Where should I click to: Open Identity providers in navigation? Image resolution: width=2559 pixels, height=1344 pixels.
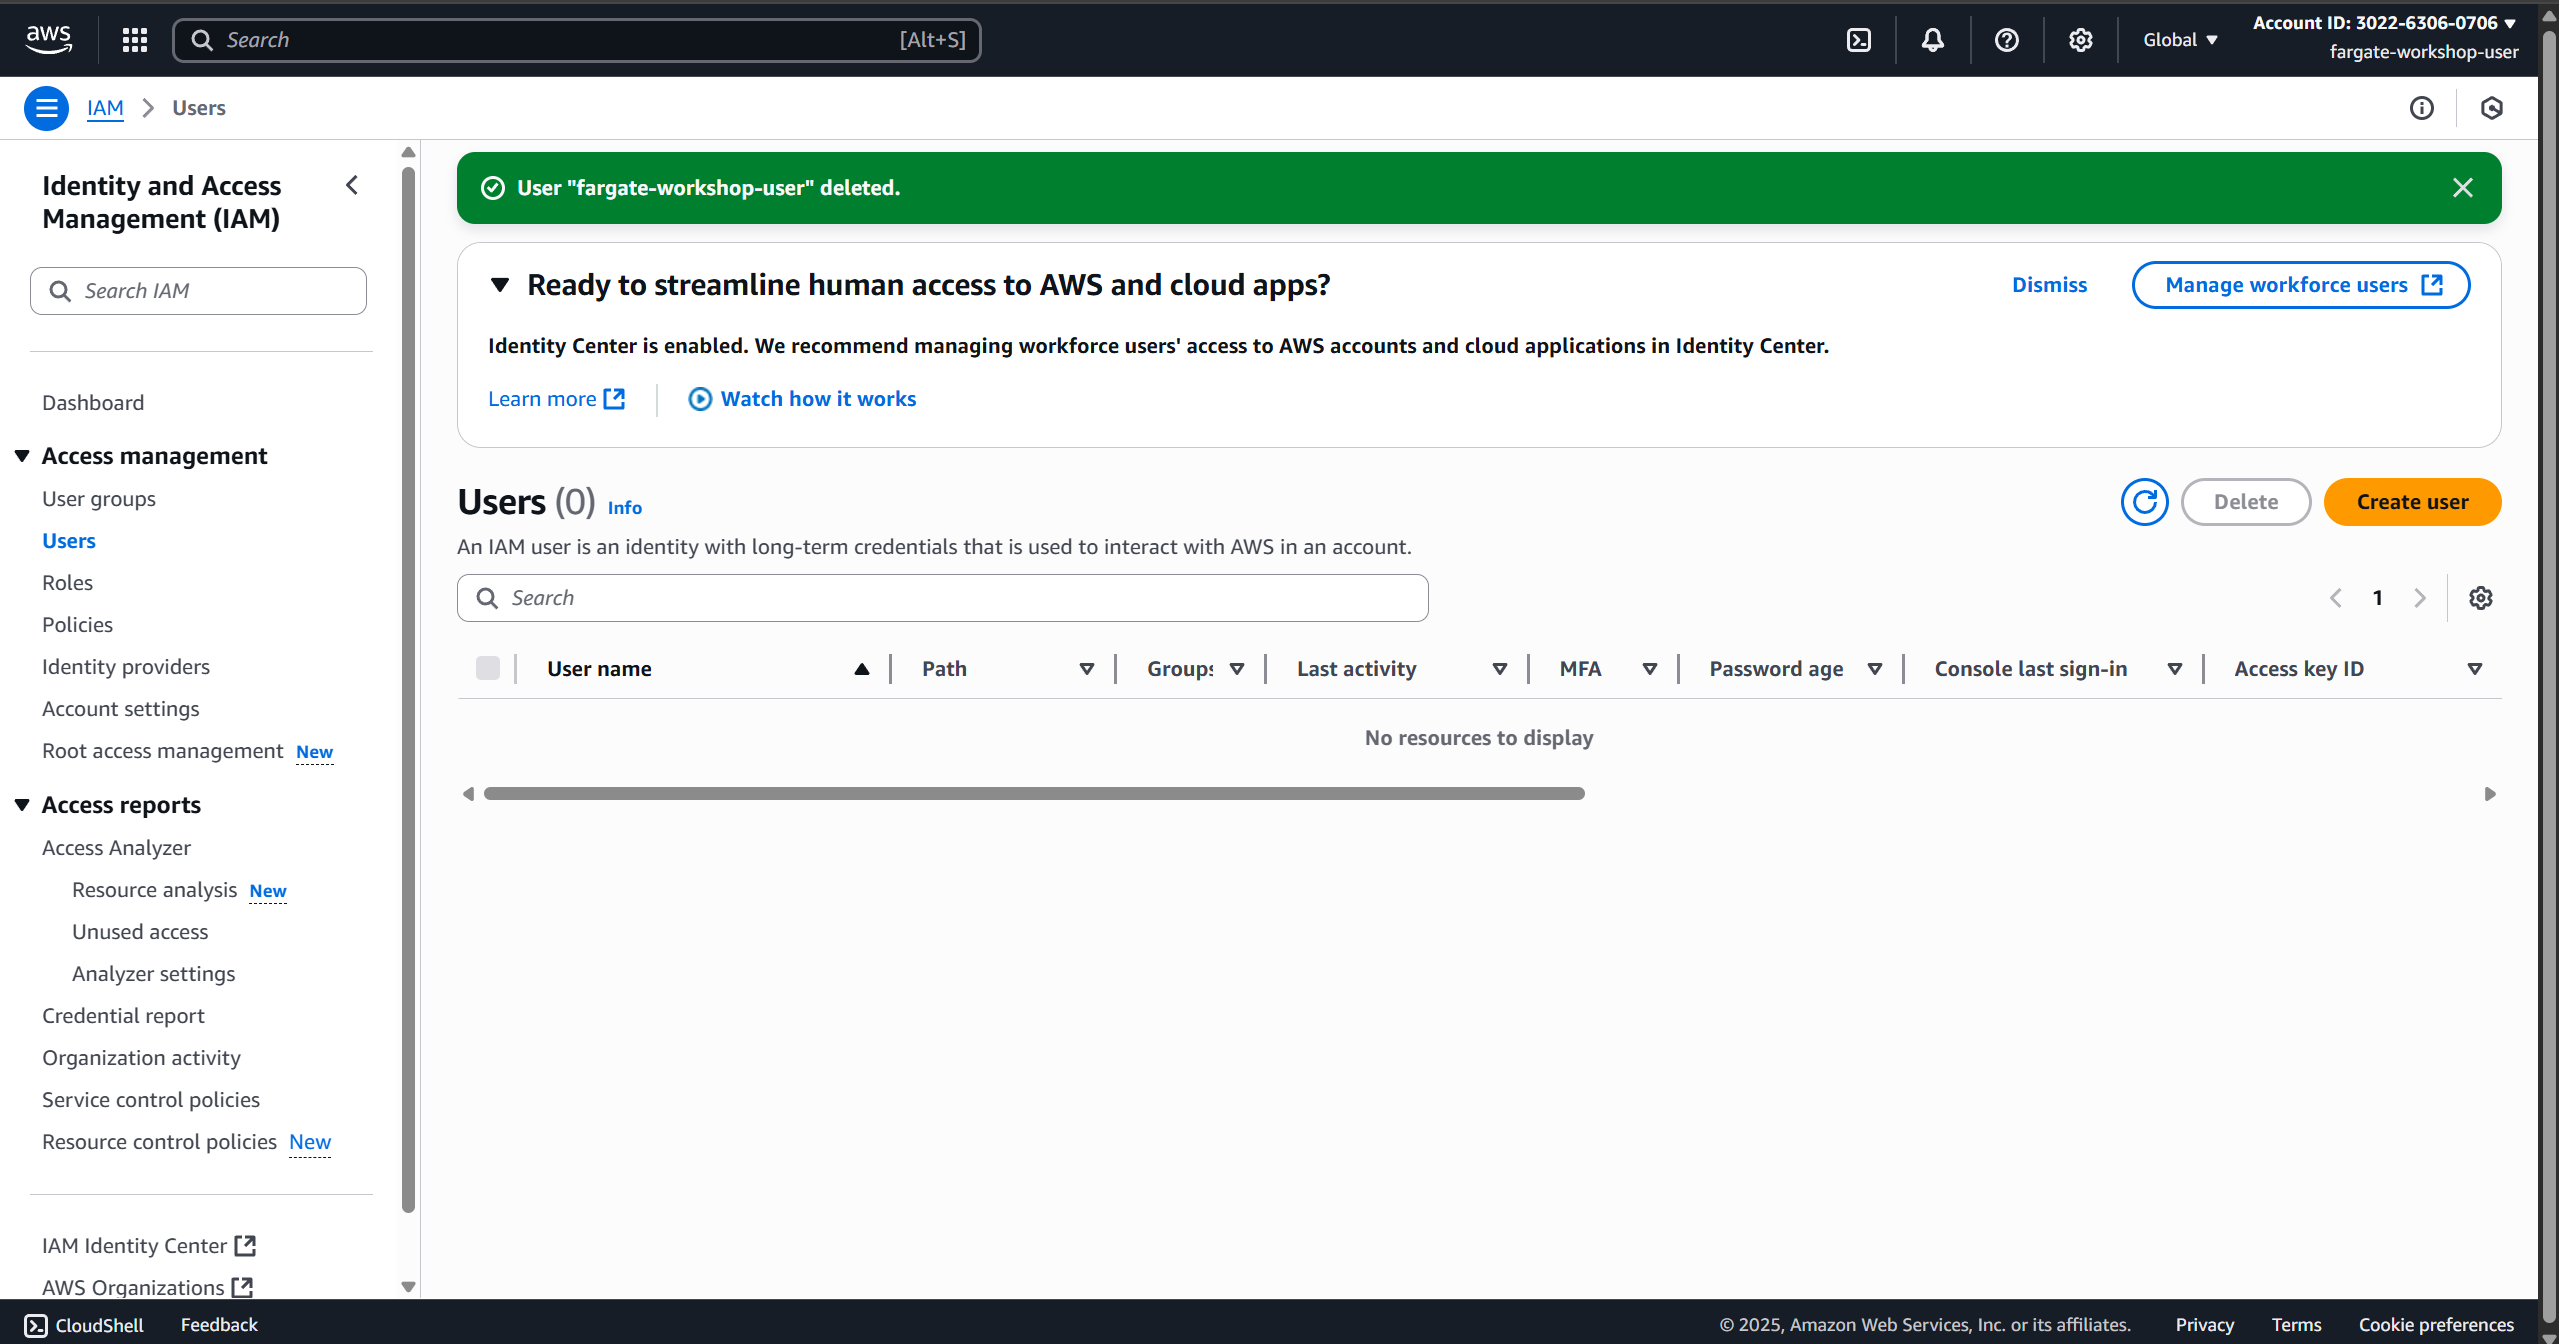pyautogui.click(x=126, y=667)
